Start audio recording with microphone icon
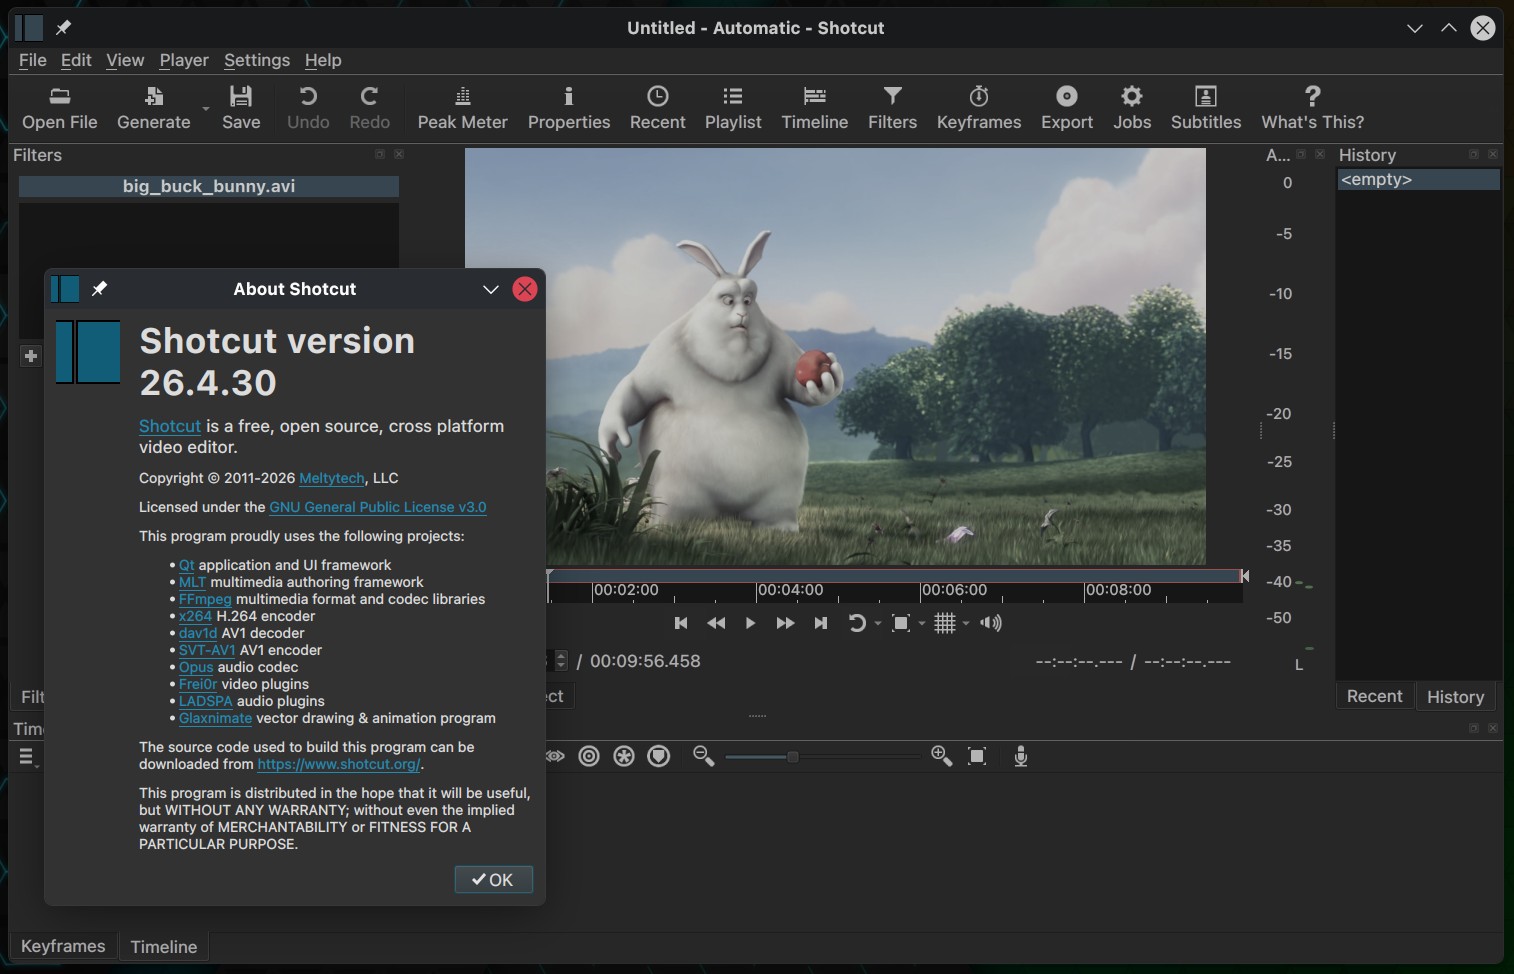Screen dimensions: 1514x974 point(1020,757)
